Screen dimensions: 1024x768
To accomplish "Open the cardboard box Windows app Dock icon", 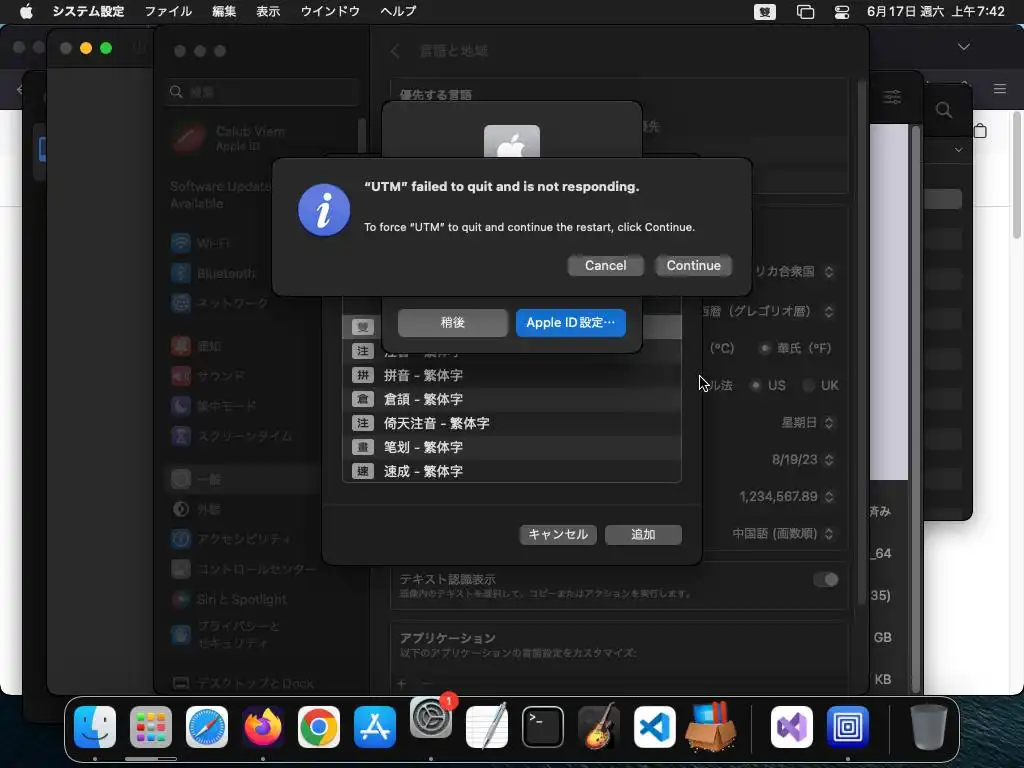I will point(711,726).
